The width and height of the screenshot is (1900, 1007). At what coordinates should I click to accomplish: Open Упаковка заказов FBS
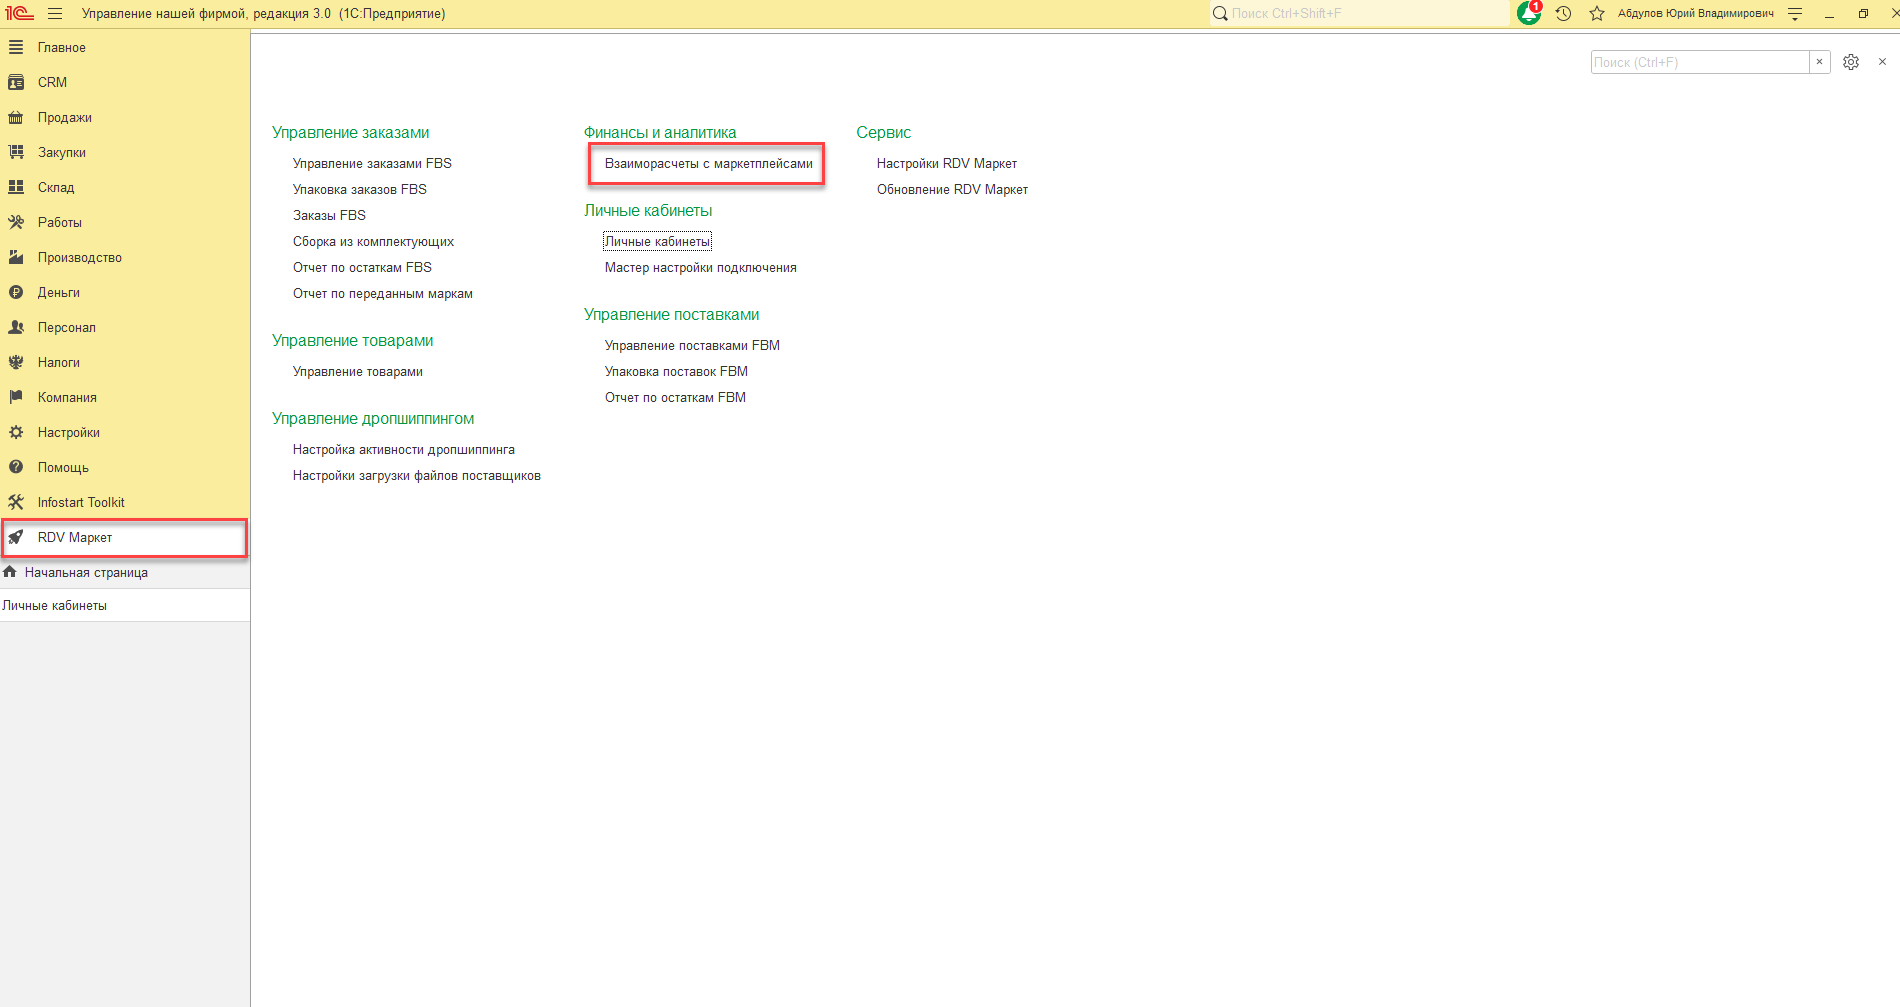click(x=360, y=189)
